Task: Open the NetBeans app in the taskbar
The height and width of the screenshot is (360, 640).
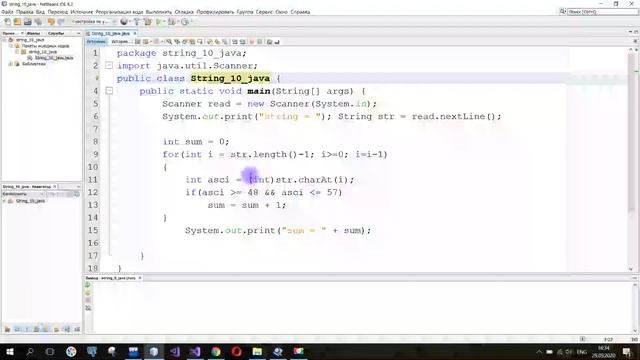Action: click(153, 351)
